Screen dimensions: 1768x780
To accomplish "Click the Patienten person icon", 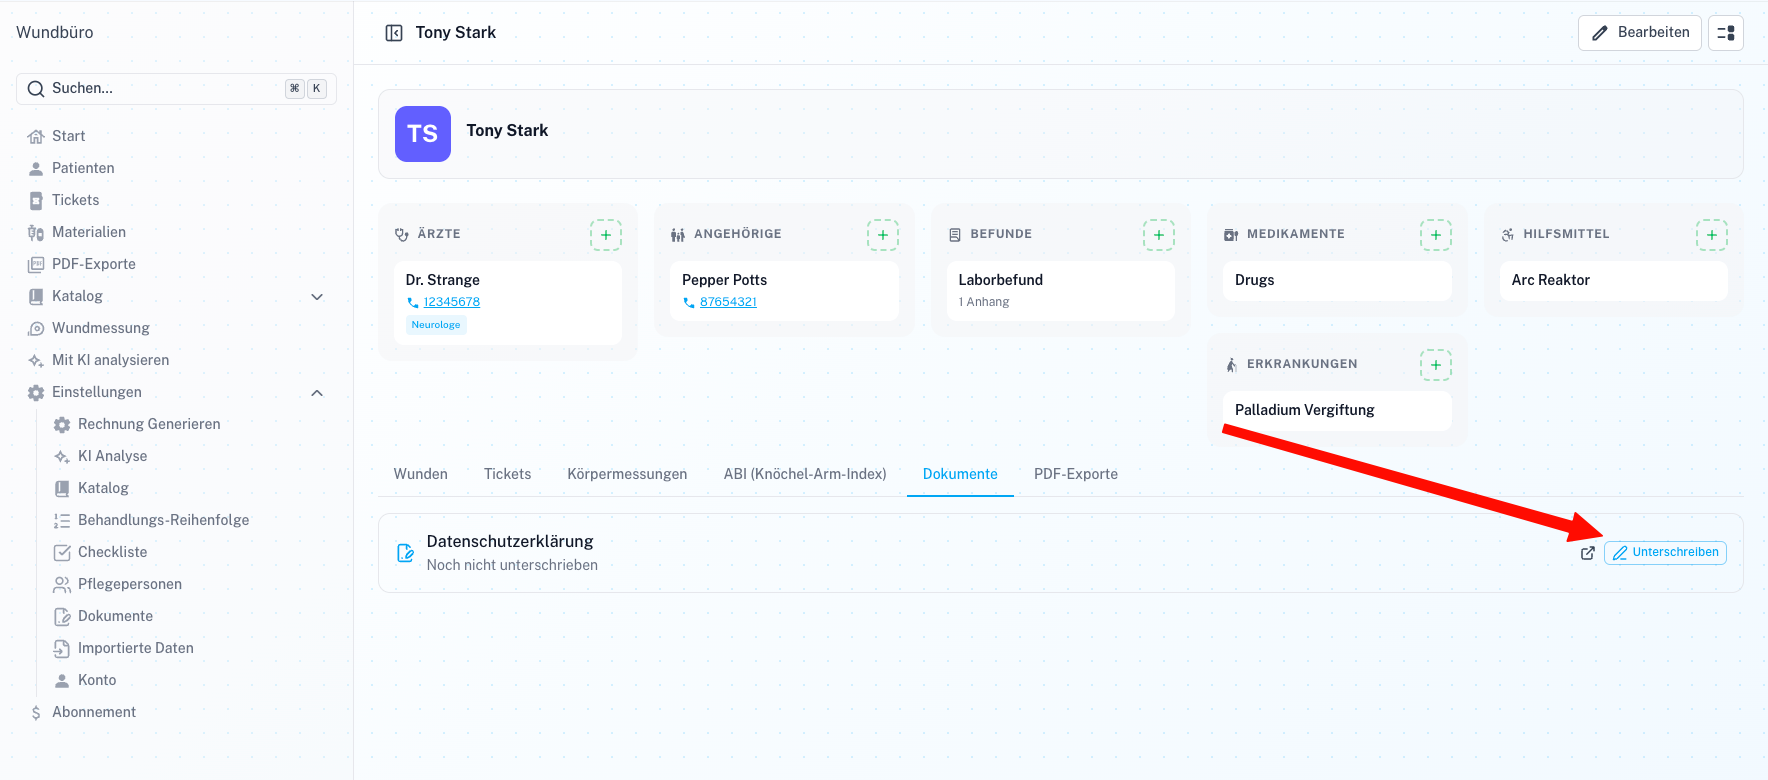I will [36, 169].
